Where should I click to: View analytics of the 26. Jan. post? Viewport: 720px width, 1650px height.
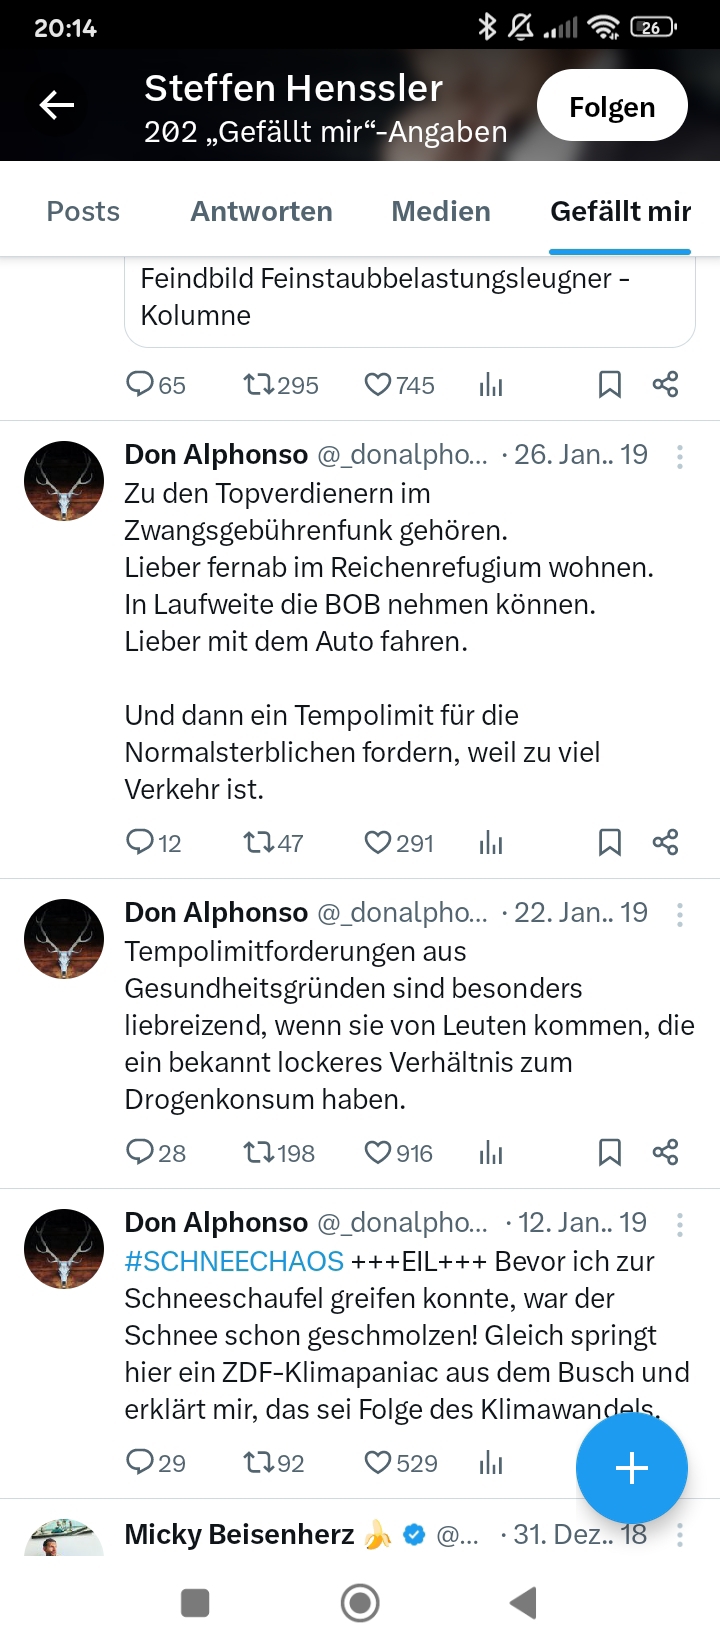(x=491, y=843)
